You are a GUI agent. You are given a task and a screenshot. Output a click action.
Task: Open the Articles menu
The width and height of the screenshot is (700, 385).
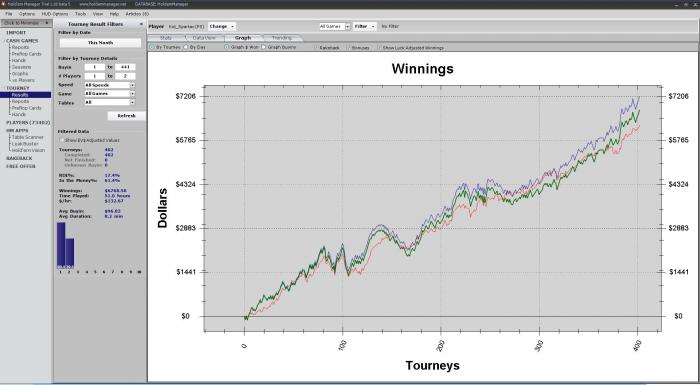(x=137, y=14)
